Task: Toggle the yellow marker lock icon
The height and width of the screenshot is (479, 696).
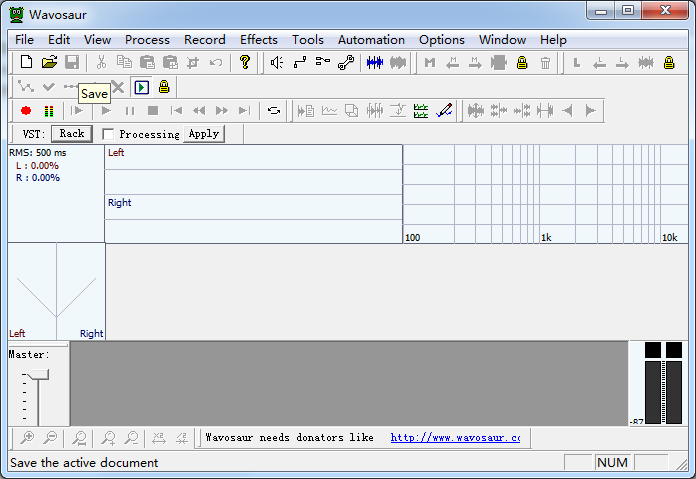Action: coord(521,63)
